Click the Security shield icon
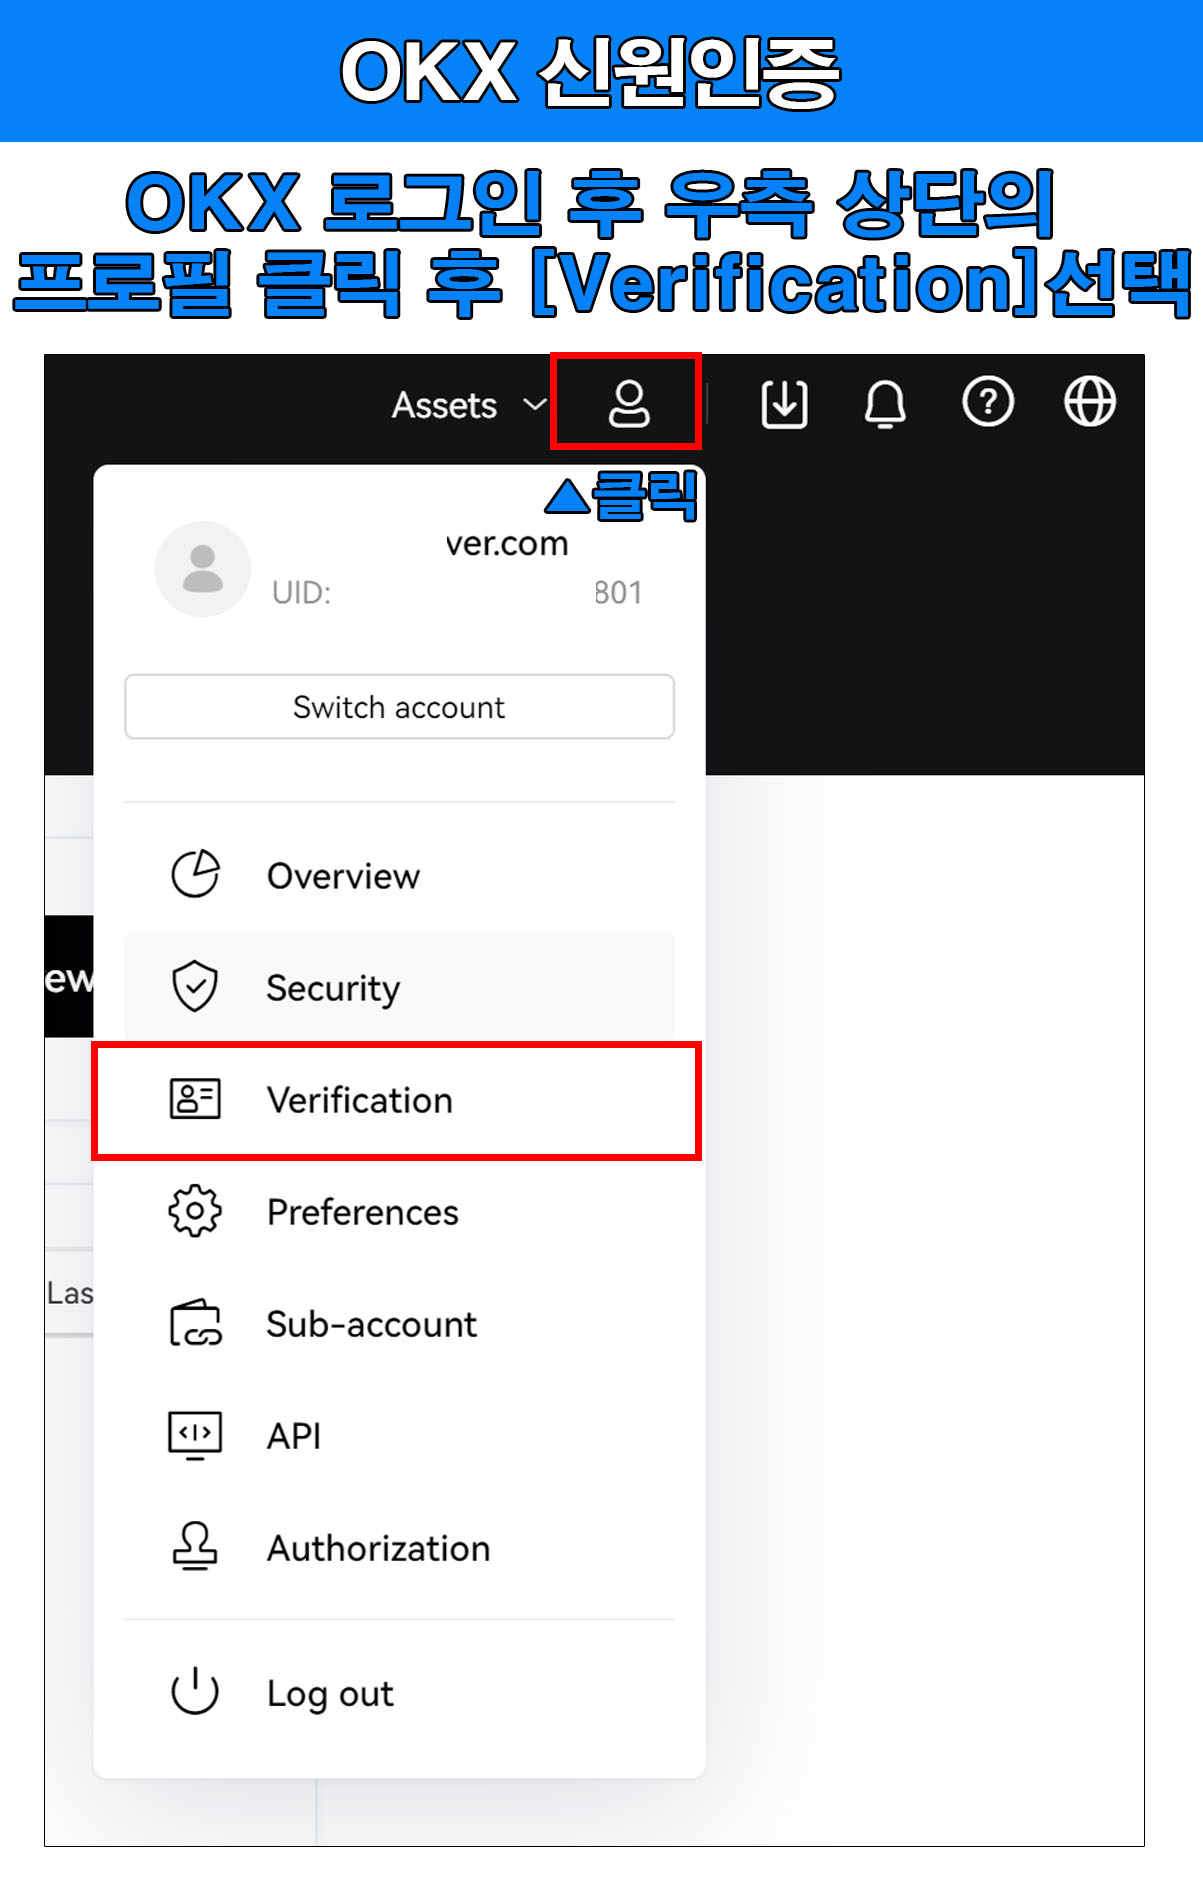 coord(195,986)
